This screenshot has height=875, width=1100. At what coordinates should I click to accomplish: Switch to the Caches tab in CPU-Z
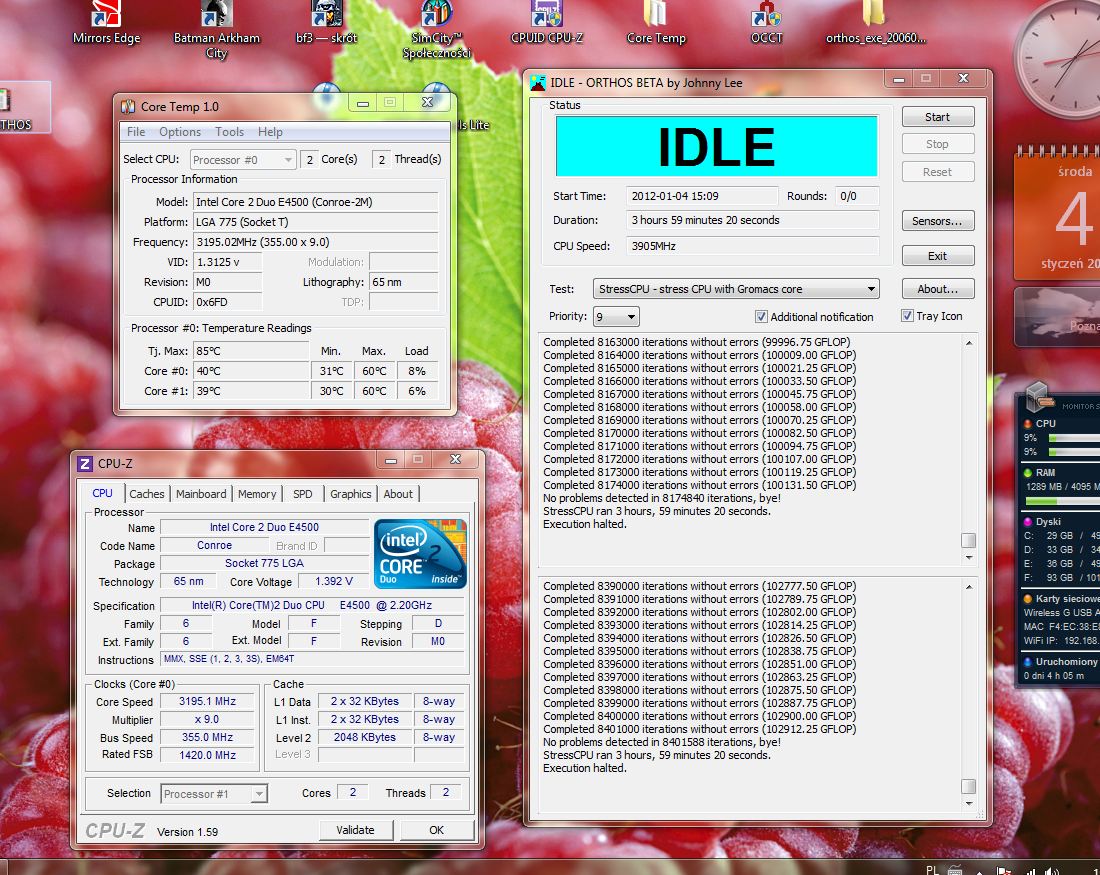147,494
